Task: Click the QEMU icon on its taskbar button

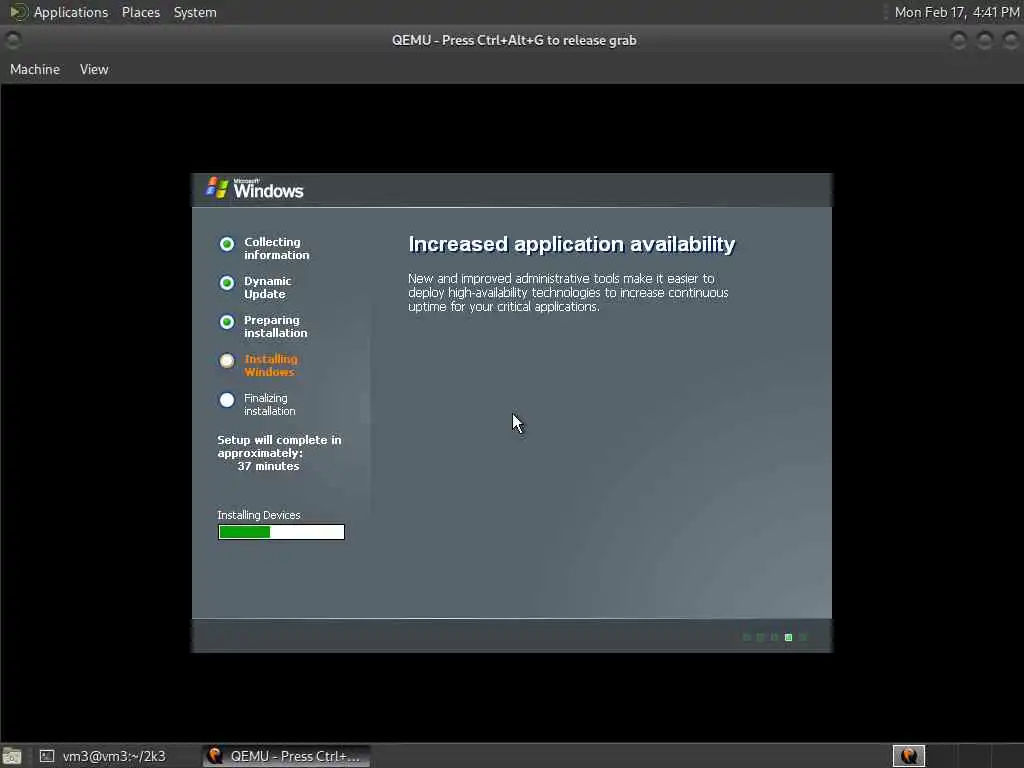Action: coord(215,756)
